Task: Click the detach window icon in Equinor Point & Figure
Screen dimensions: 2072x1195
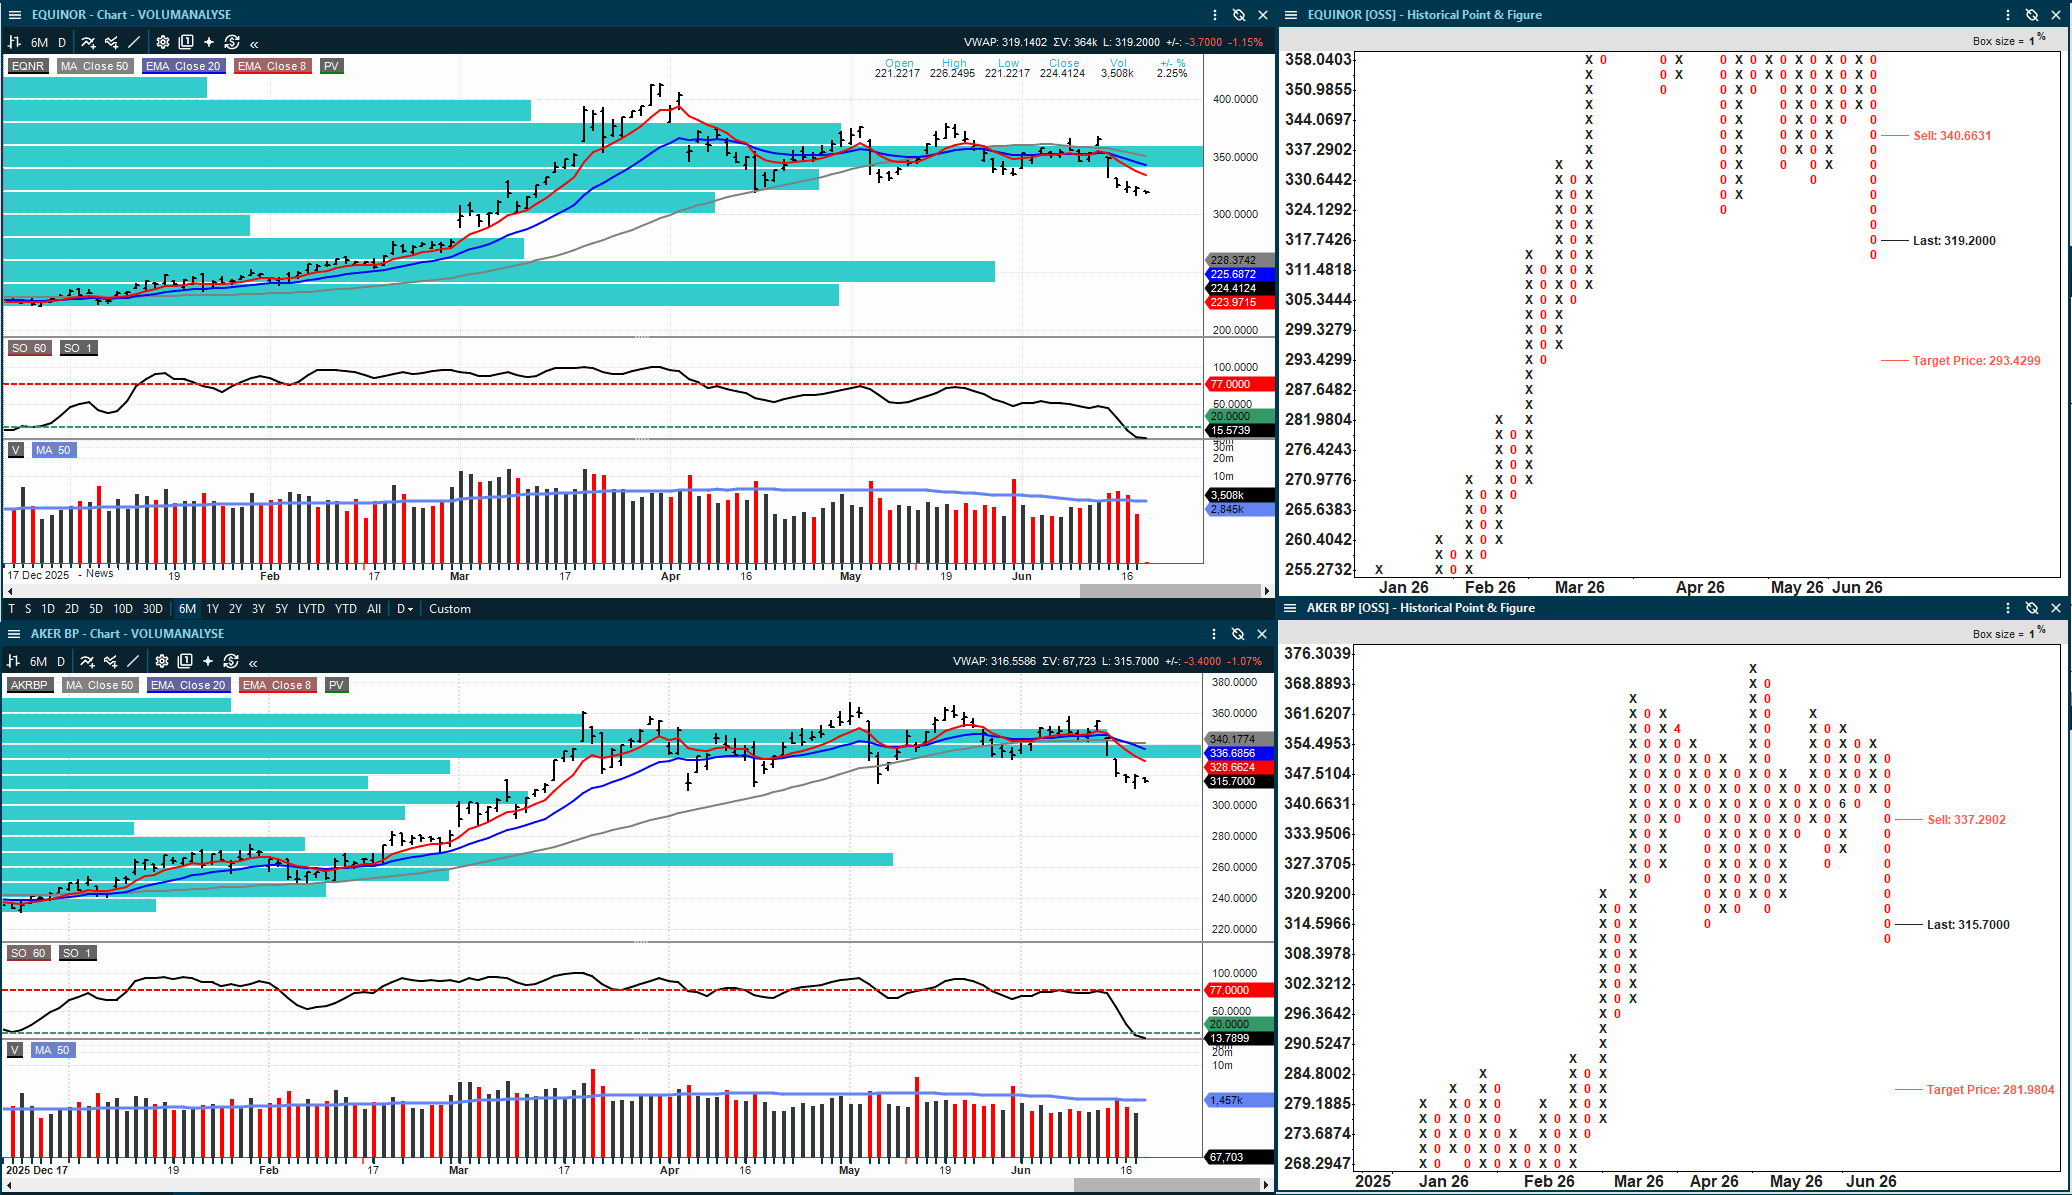Action: 2032,15
